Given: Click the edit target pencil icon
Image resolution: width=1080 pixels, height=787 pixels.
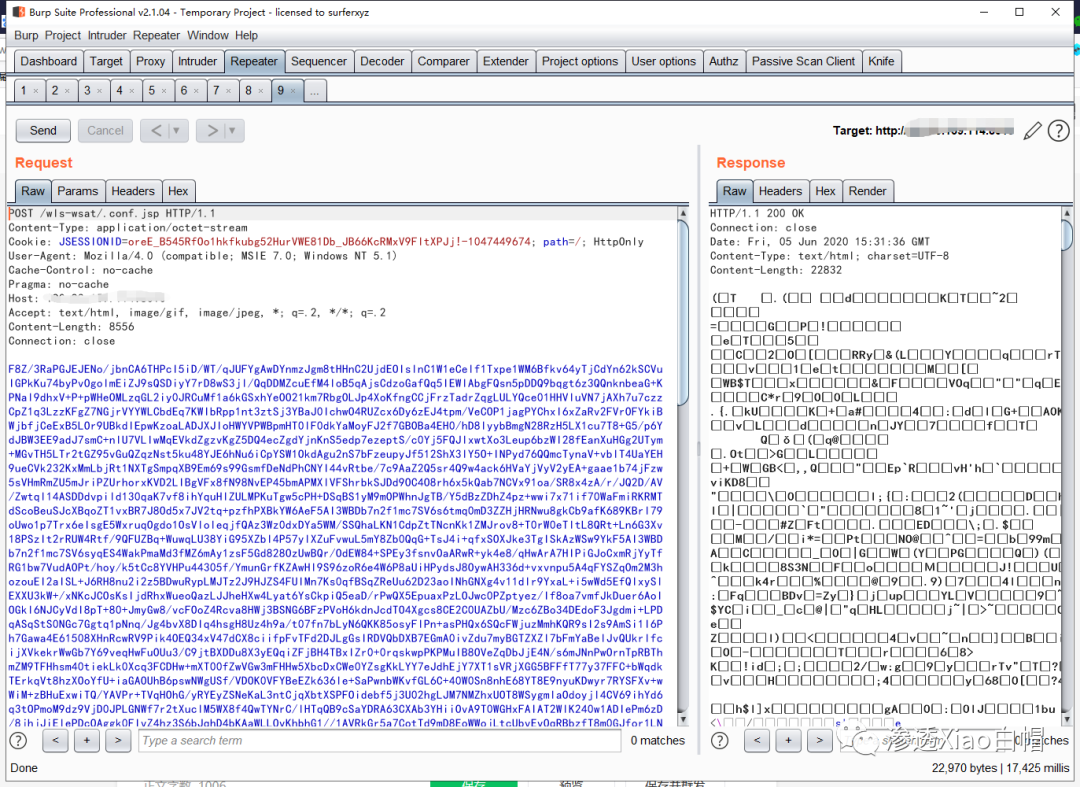Looking at the screenshot, I should pyautogui.click(x=1032, y=131).
